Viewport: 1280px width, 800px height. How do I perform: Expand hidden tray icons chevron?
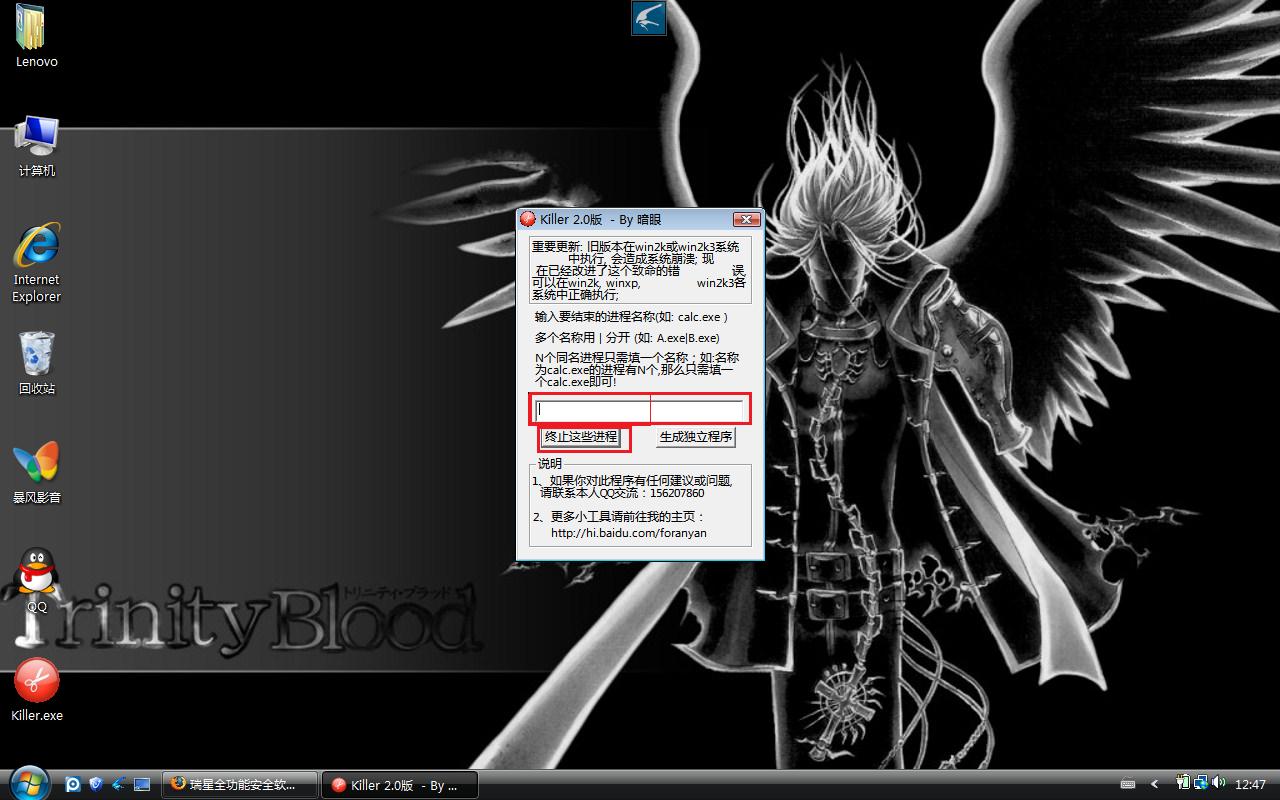click(x=1155, y=785)
